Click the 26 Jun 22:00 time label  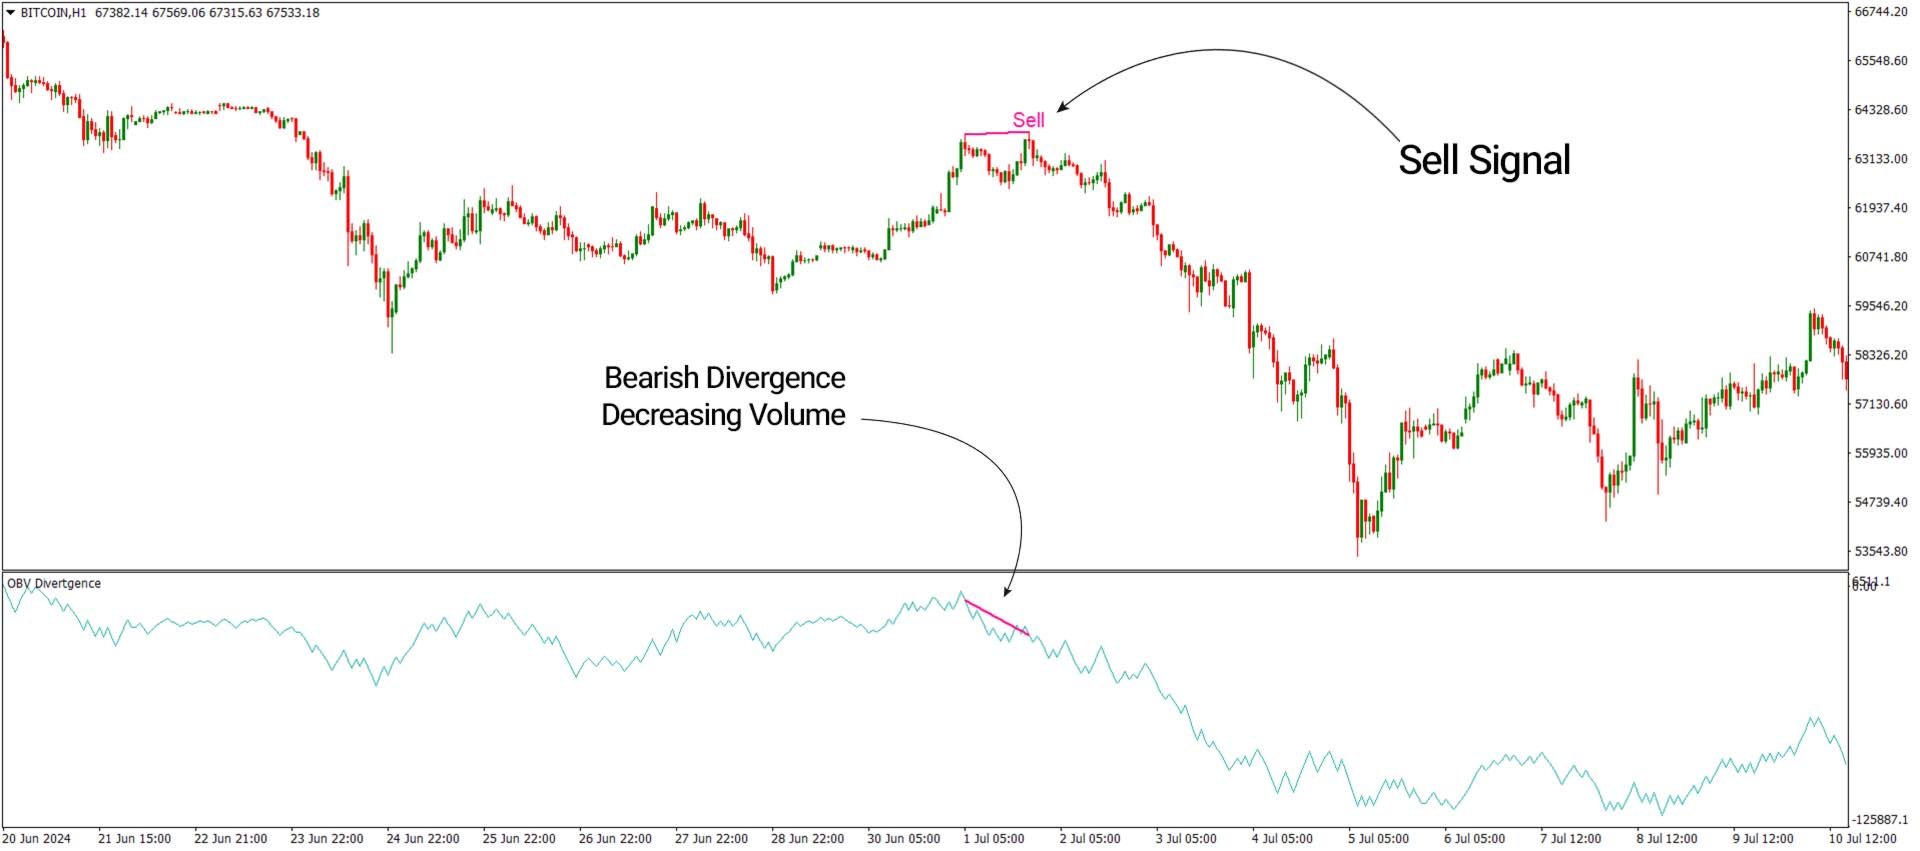point(615,839)
